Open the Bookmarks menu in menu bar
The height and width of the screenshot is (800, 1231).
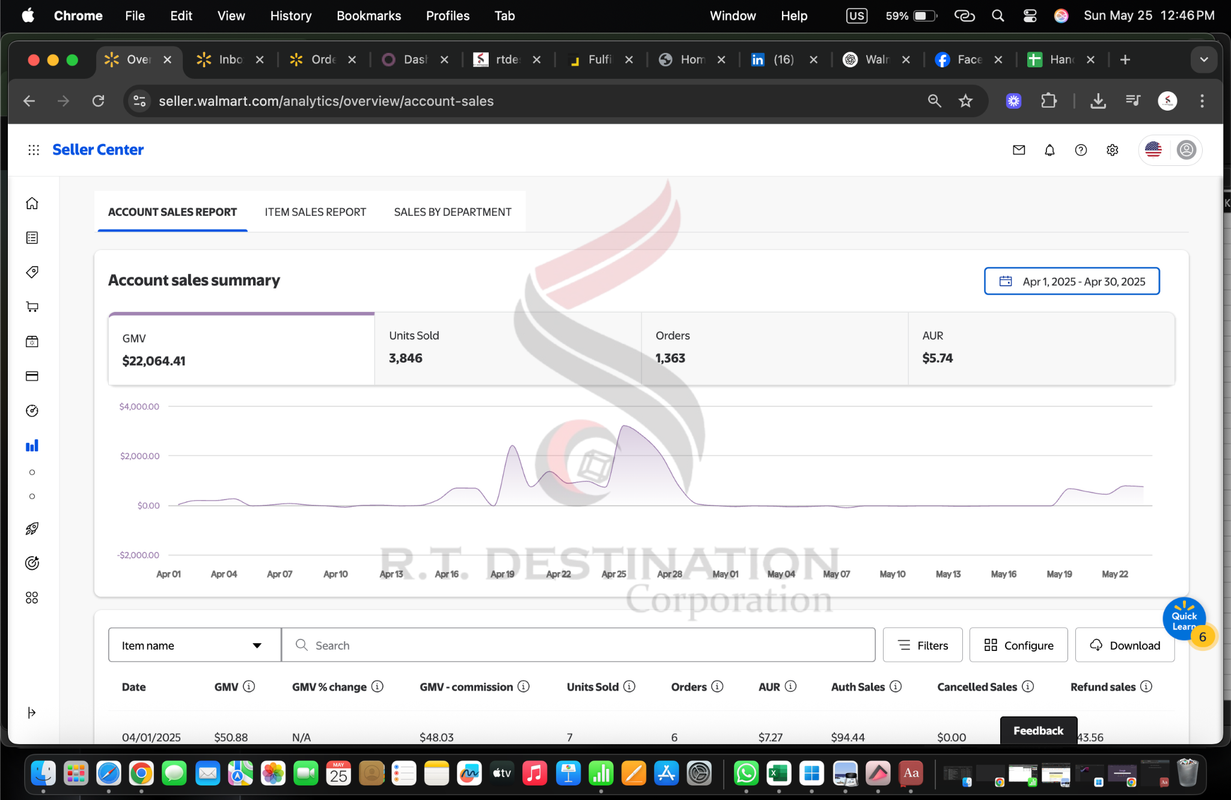369,15
